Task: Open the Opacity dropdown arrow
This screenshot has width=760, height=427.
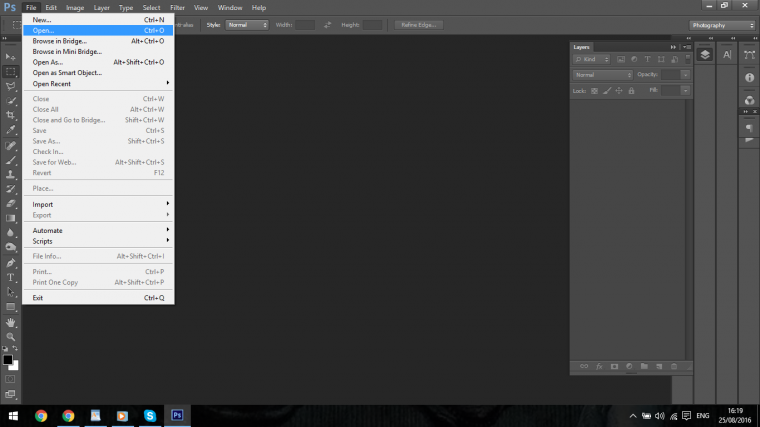Action: 685,75
